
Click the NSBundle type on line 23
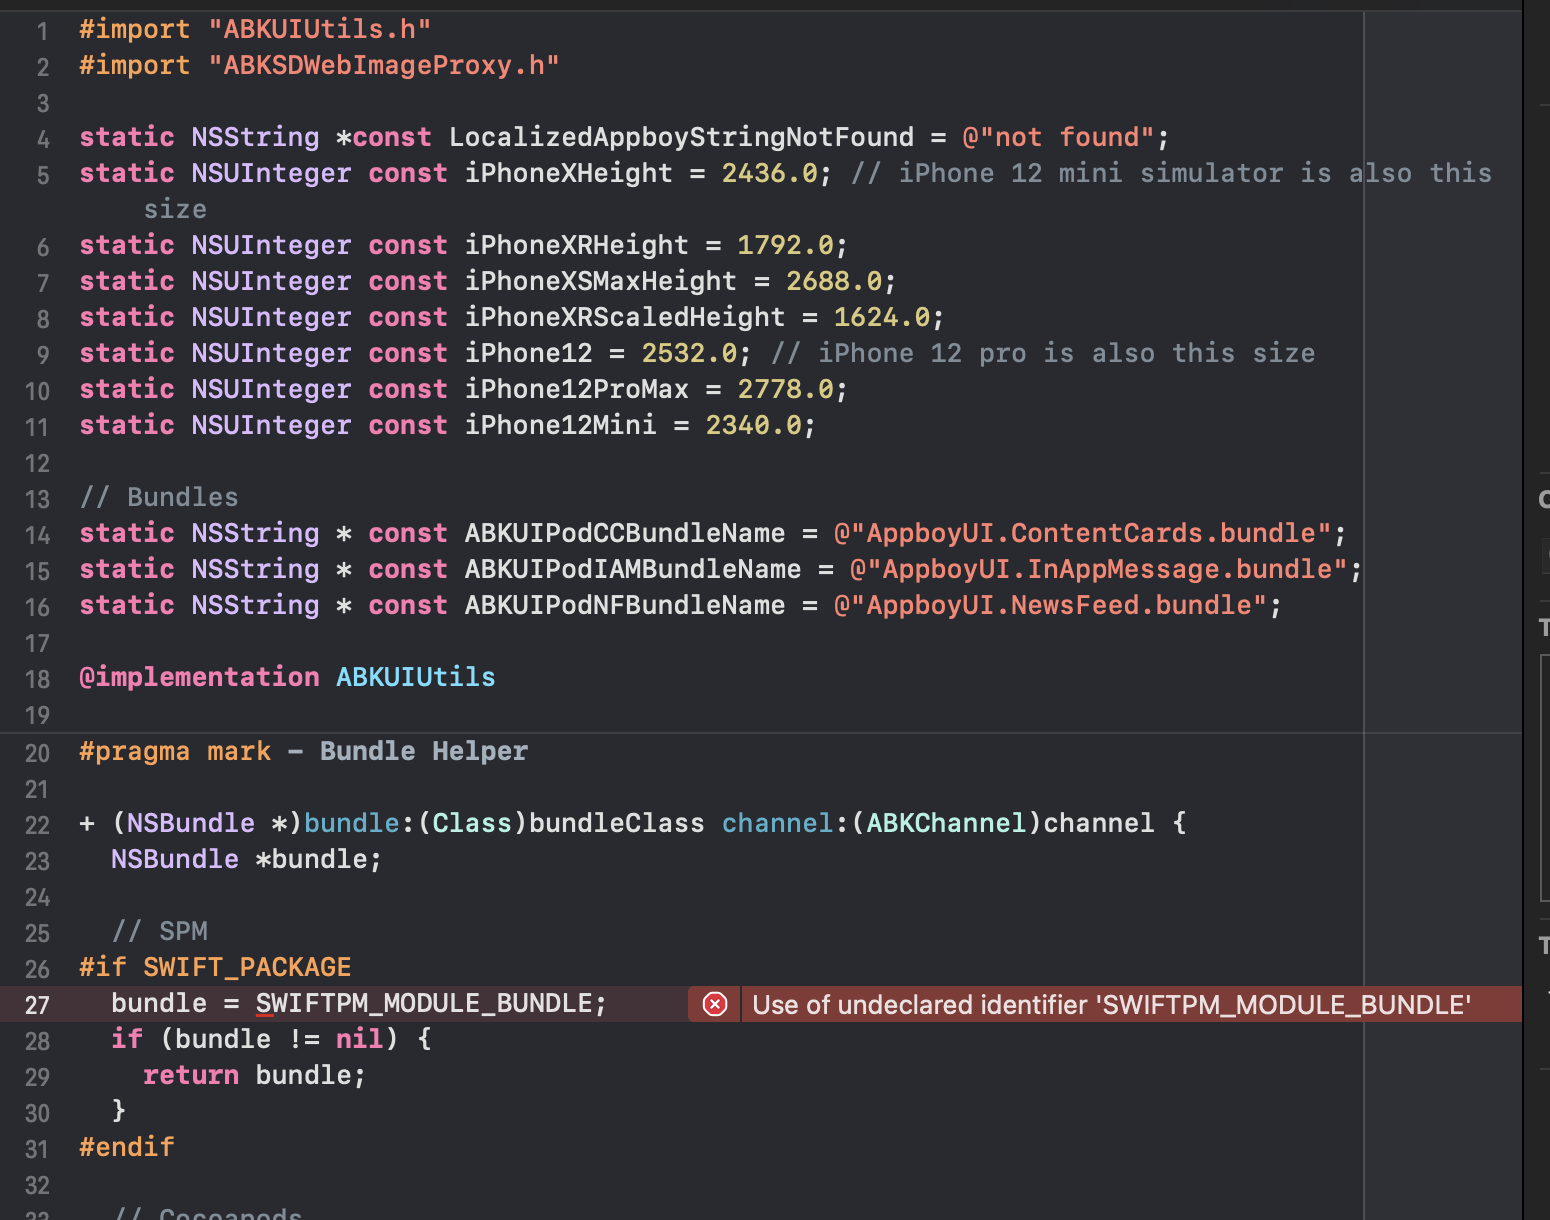[x=174, y=859]
